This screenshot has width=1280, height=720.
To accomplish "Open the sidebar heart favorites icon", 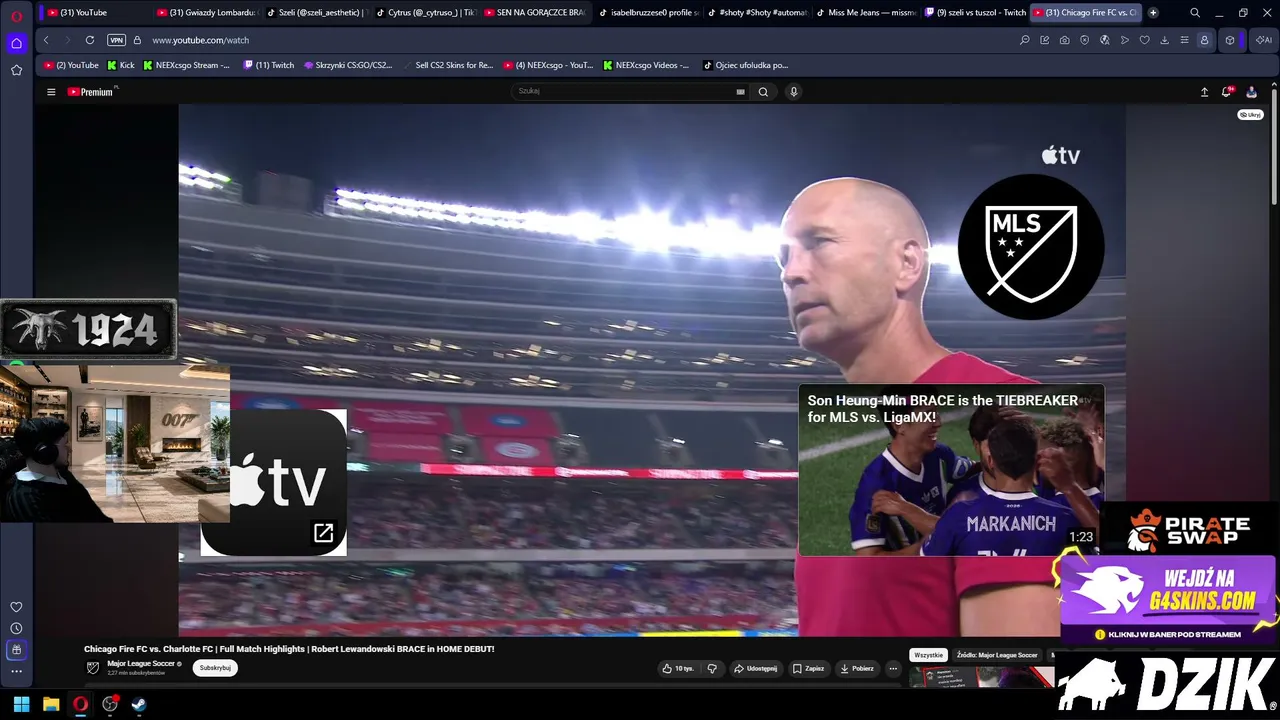I will [16, 607].
